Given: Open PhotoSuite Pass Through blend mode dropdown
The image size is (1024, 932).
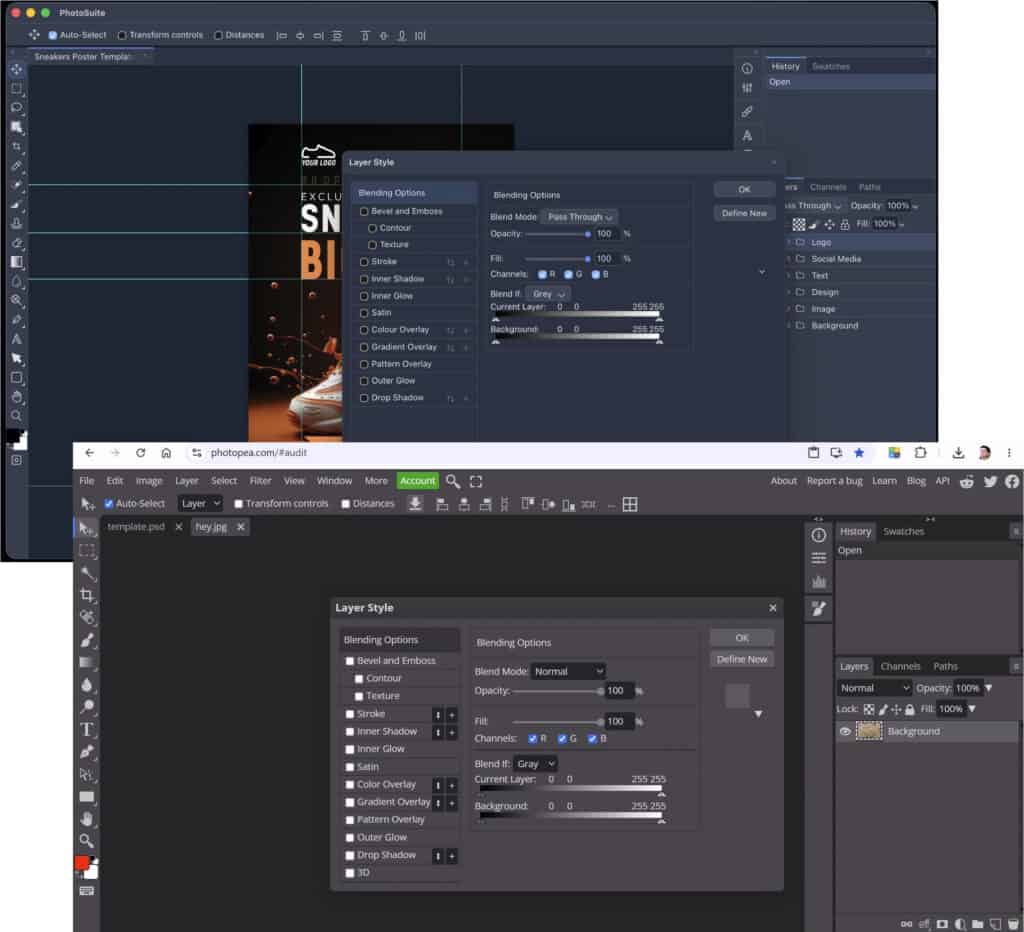Looking at the screenshot, I should (580, 217).
